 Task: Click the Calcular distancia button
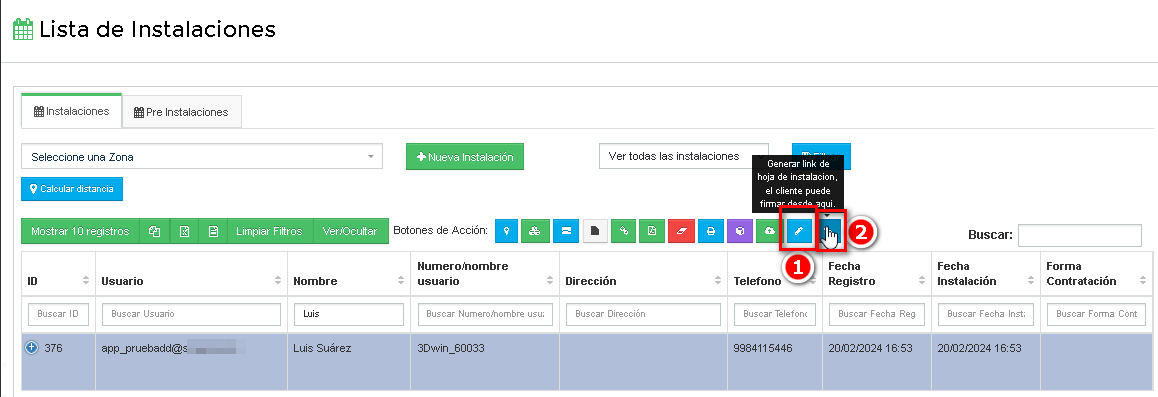click(72, 189)
